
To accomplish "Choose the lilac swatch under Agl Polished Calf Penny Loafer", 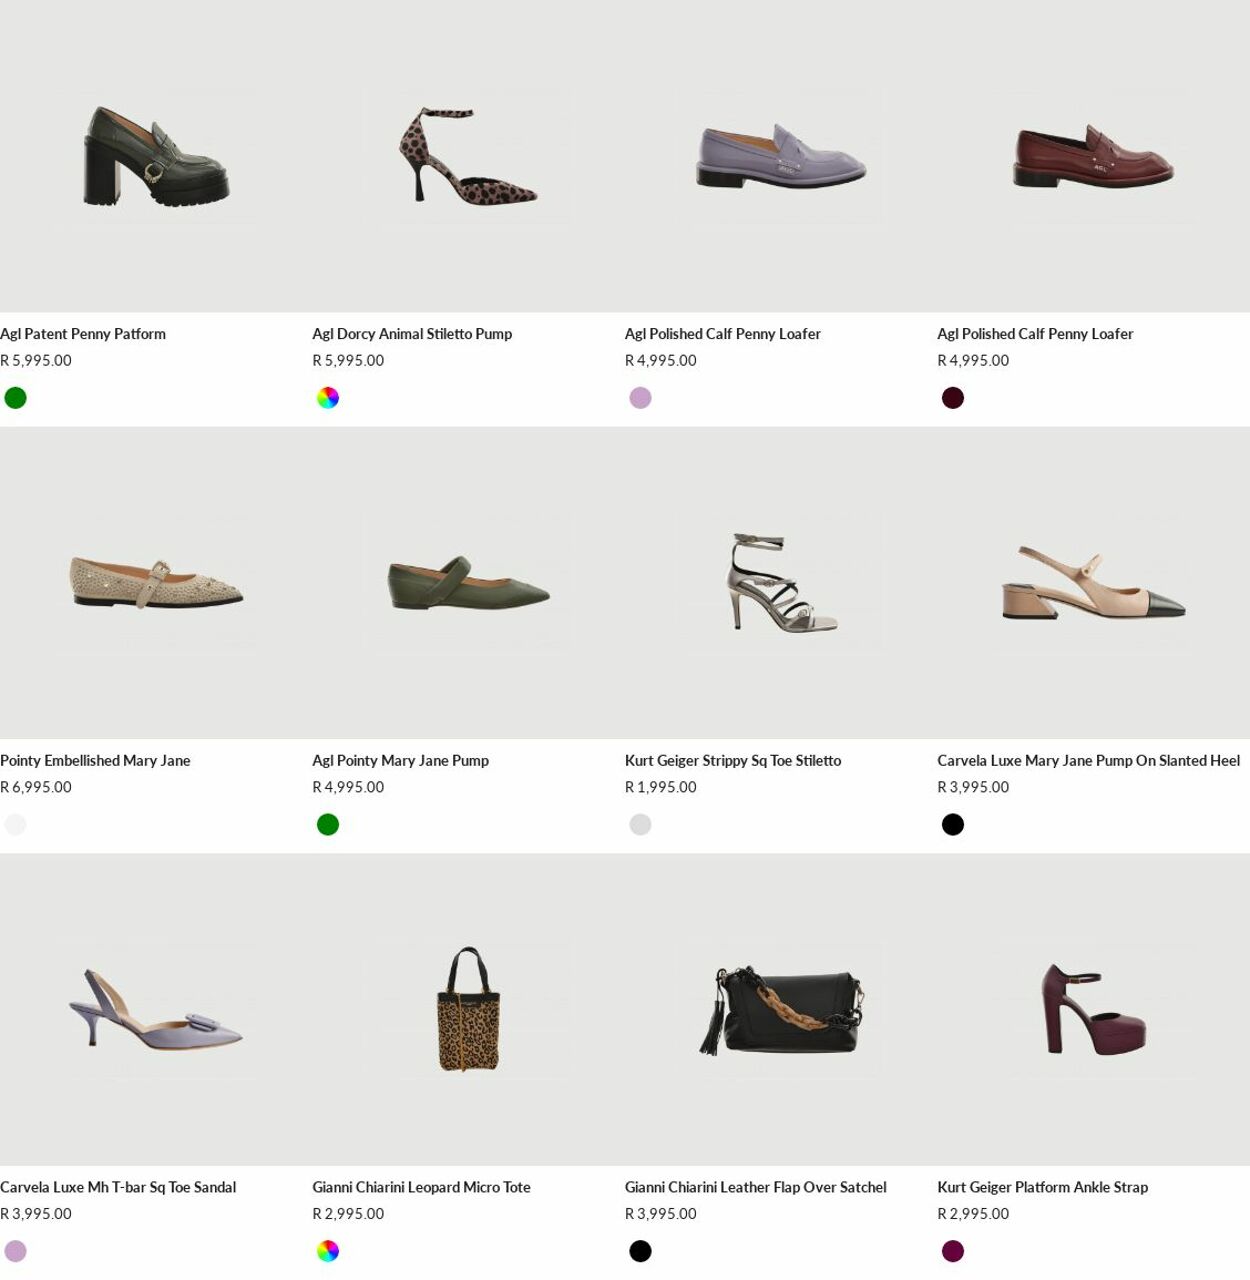I will 641,398.
